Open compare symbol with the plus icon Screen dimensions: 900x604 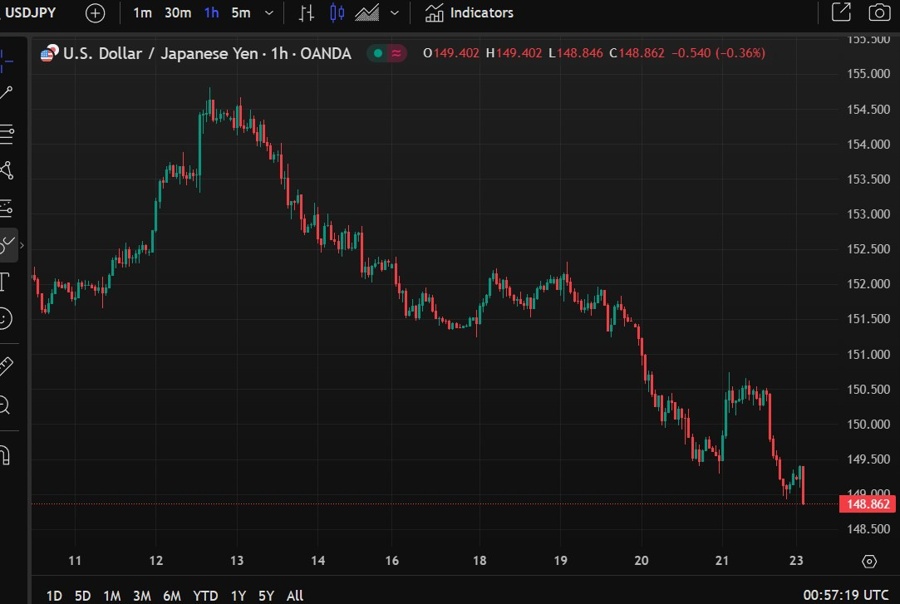click(x=95, y=13)
